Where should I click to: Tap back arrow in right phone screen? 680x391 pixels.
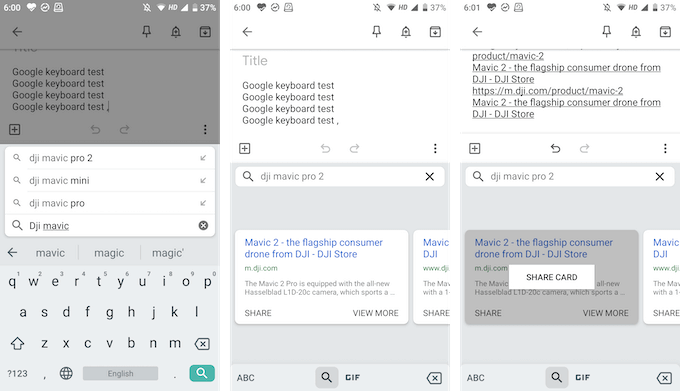pos(477,32)
